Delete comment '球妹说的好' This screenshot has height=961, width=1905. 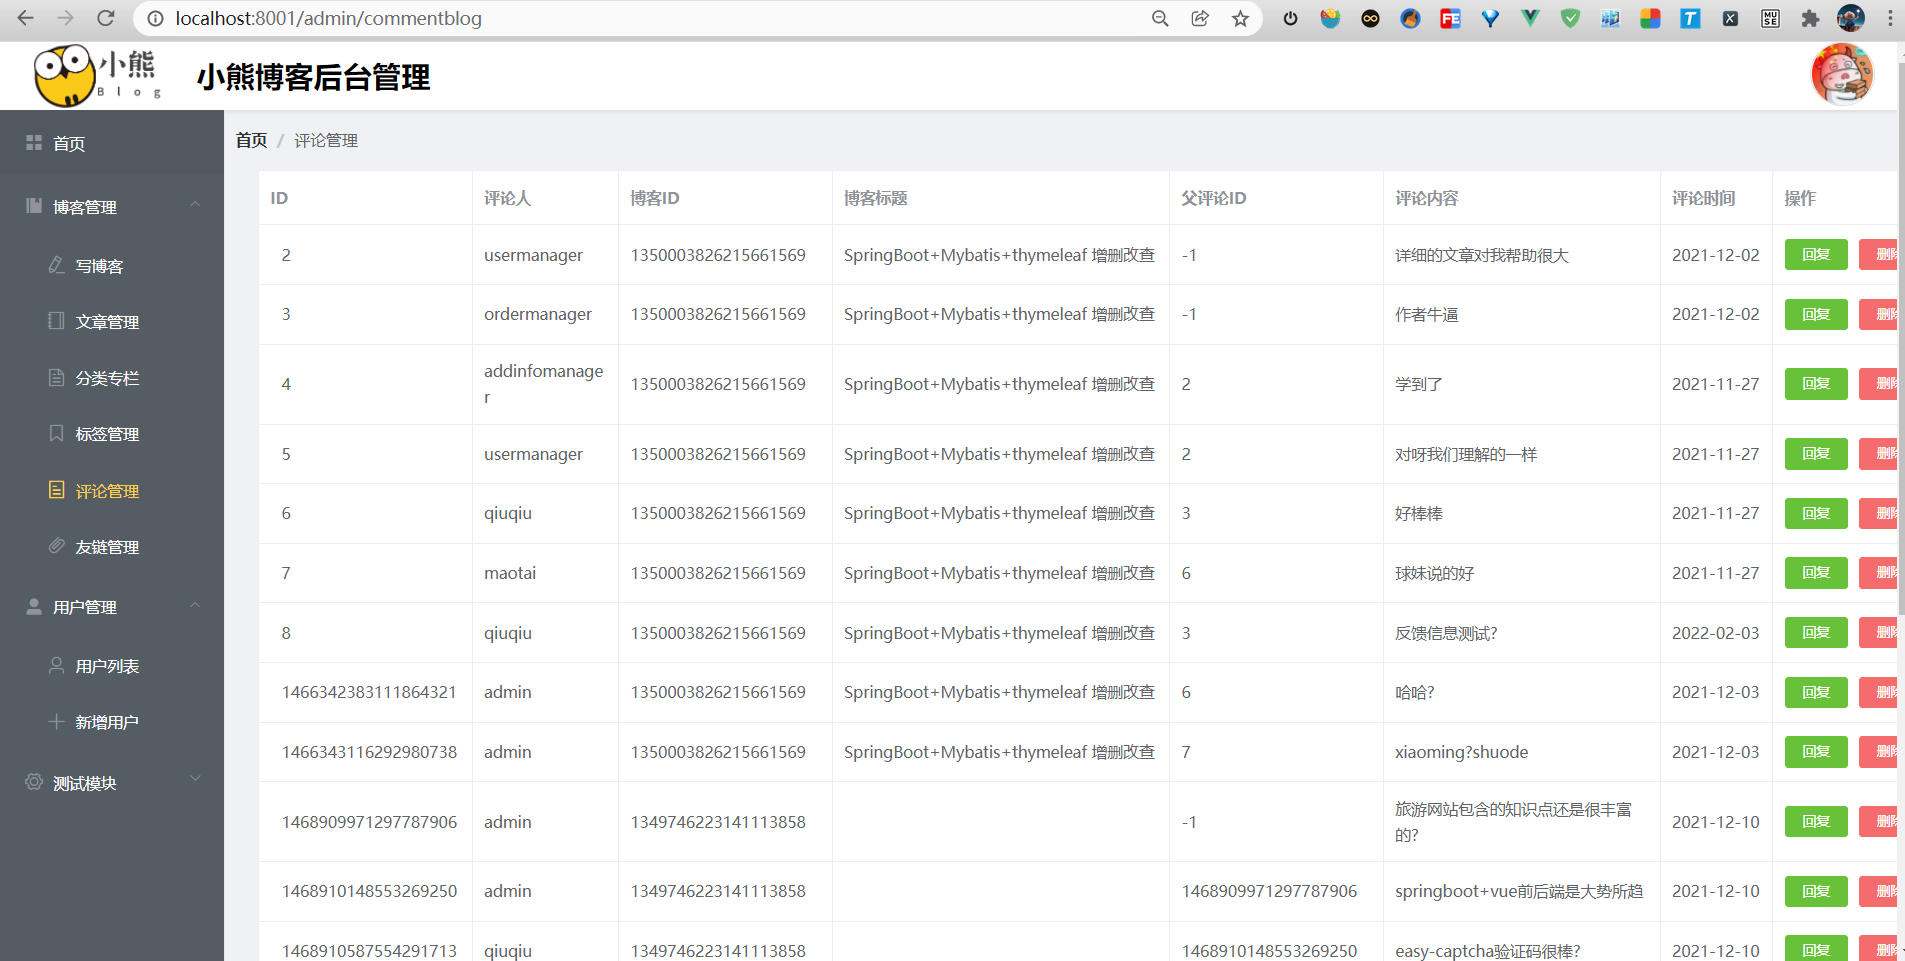click(1878, 572)
